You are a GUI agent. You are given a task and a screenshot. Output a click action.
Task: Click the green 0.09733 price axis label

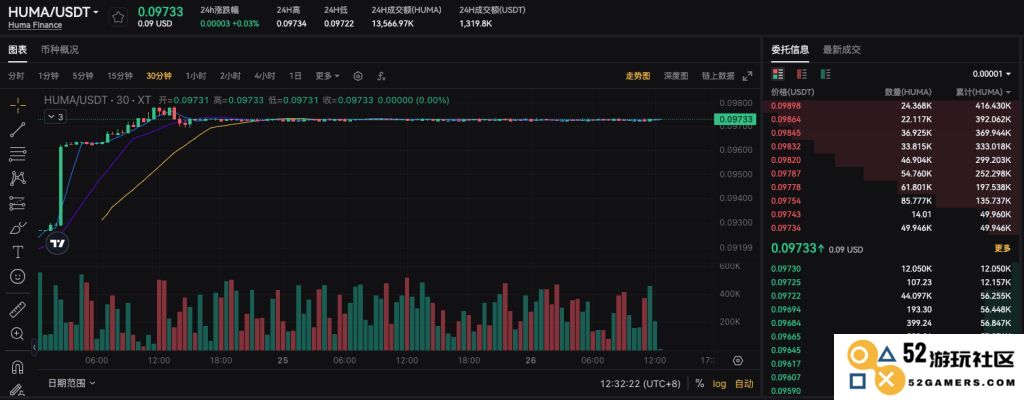tap(735, 119)
